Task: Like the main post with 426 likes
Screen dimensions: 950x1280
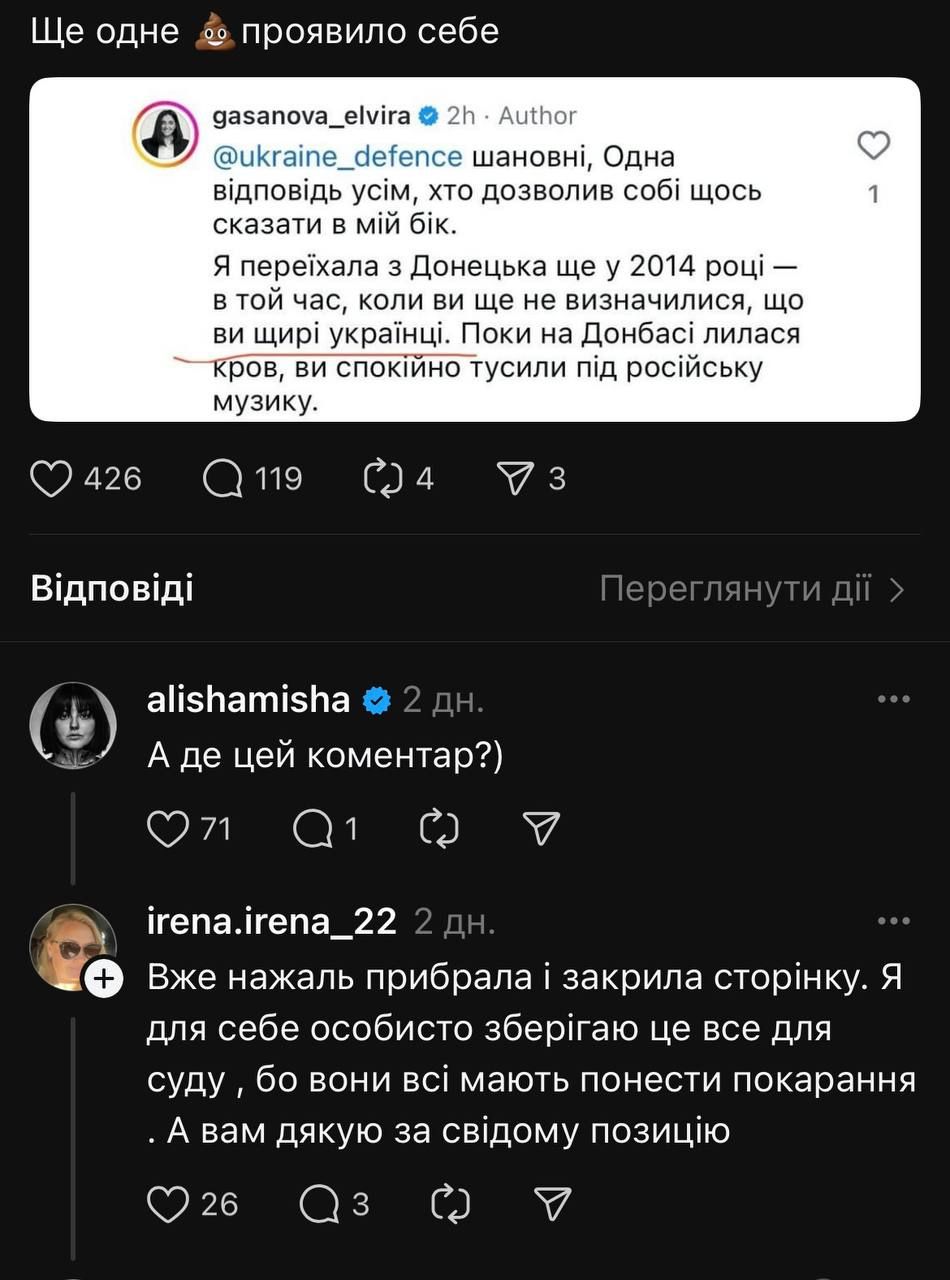Action: click(58, 479)
